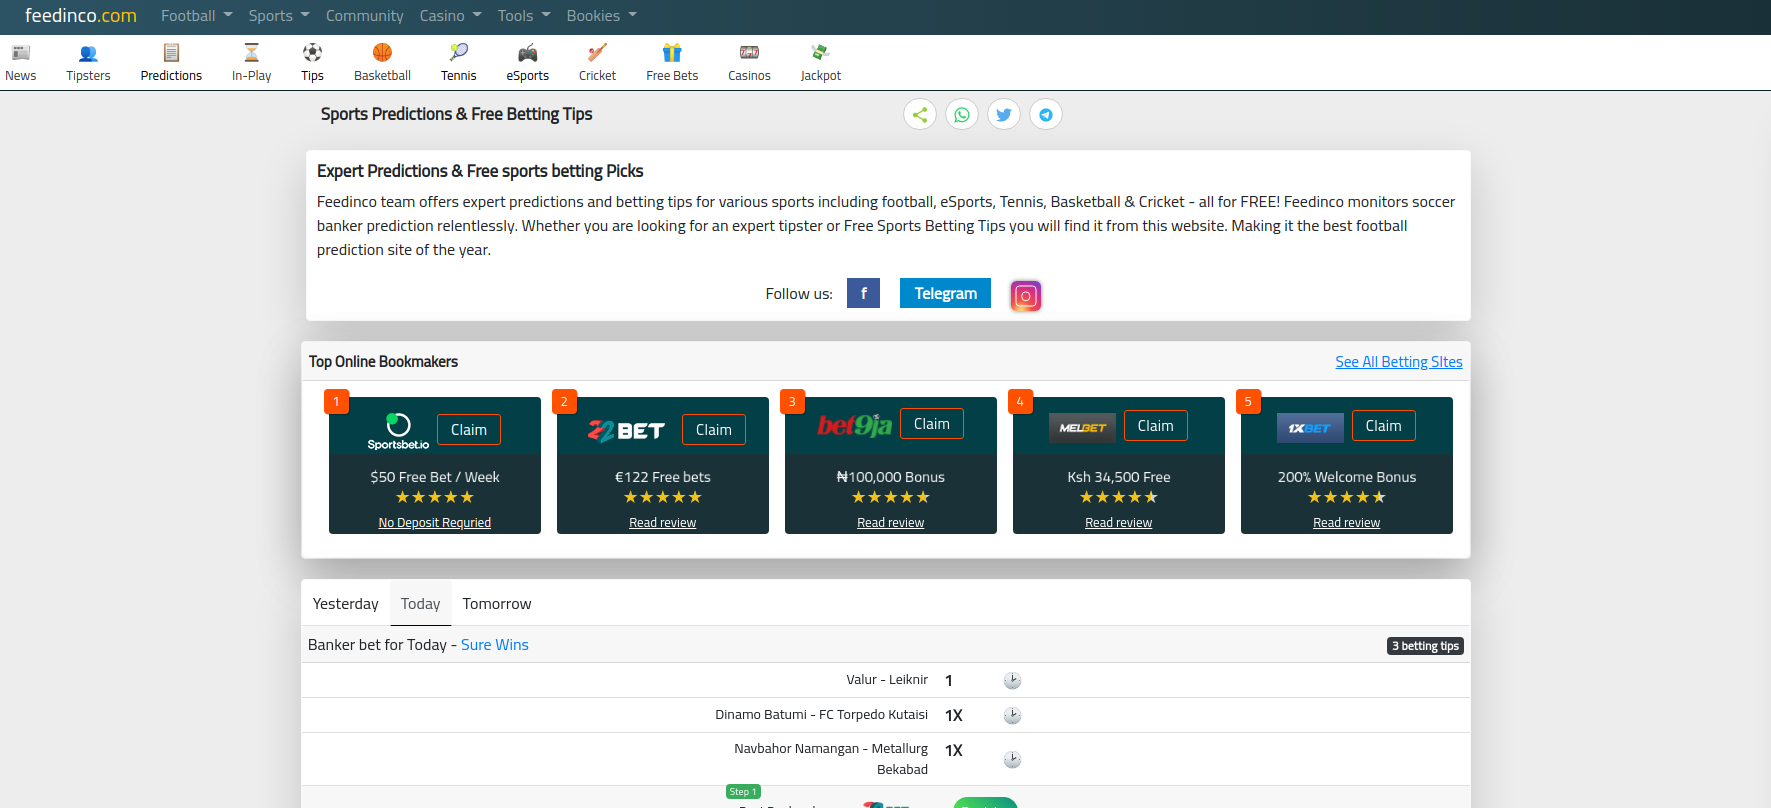
Task: Read review of 1XBET
Action: pos(1347,523)
